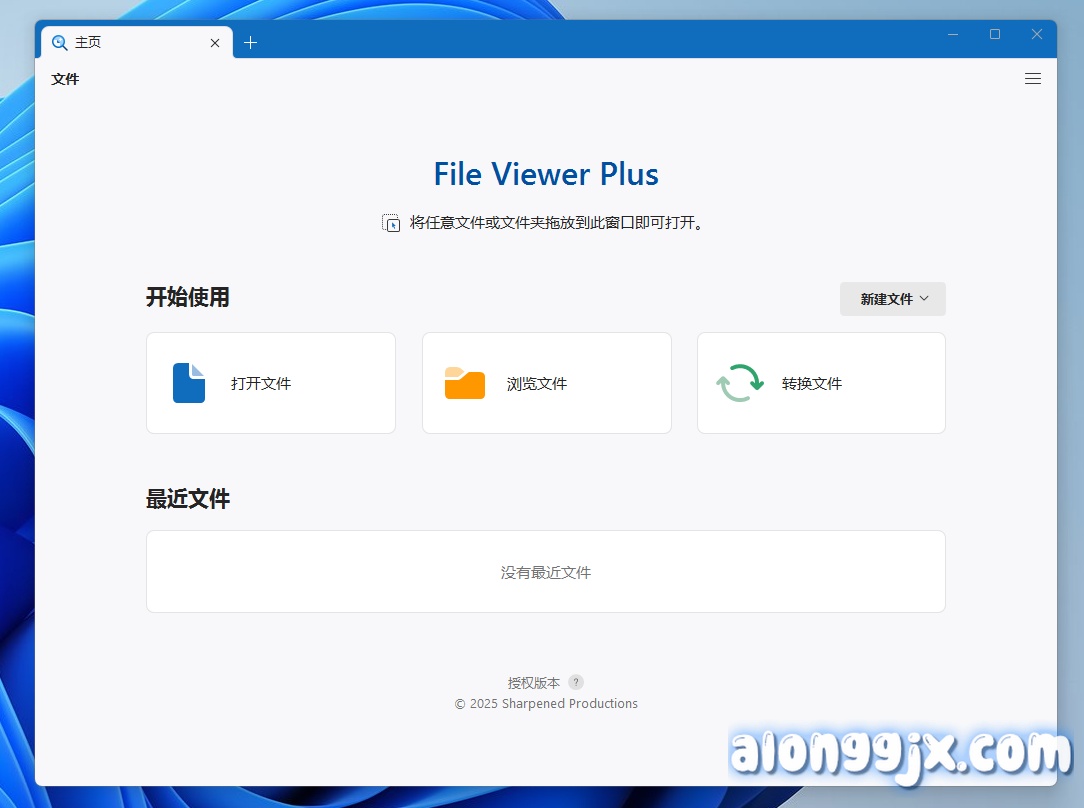
Task: Close the 主页 tab with its X
Action: 214,42
